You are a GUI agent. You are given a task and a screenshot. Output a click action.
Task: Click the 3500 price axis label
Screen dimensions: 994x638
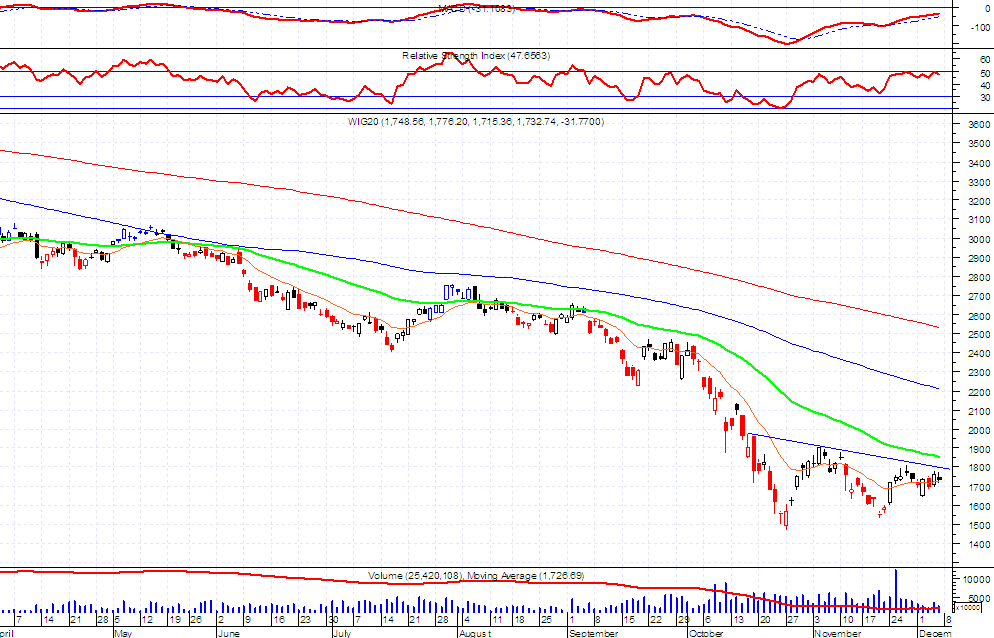click(x=979, y=143)
